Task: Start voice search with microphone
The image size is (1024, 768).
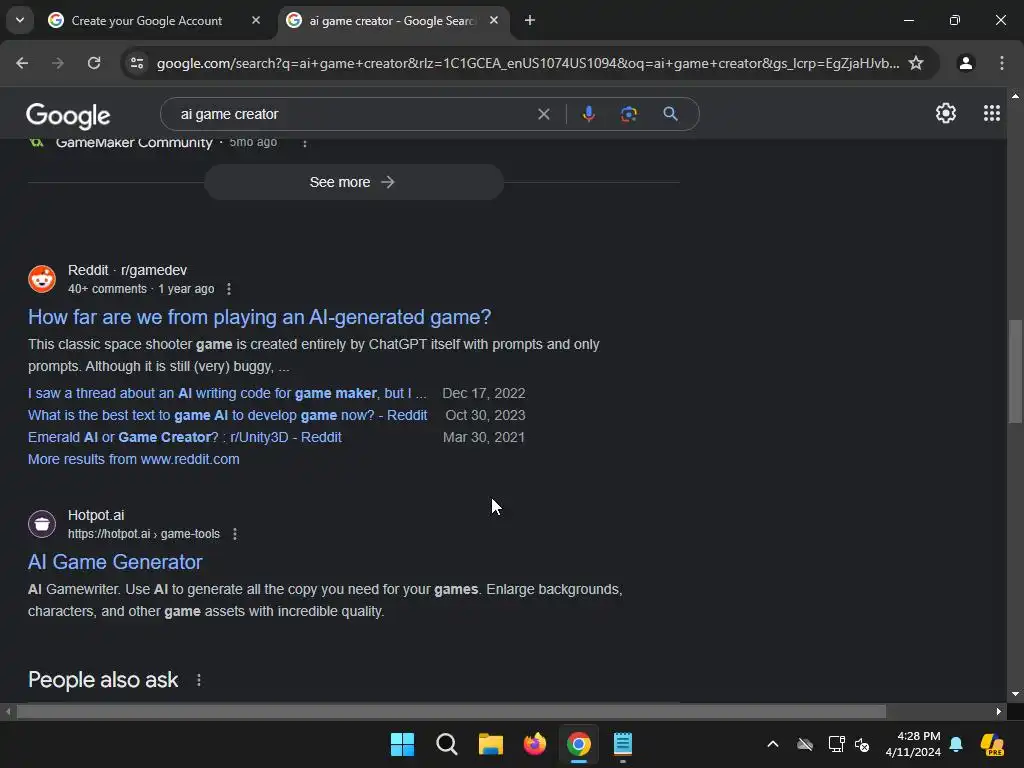Action: [588, 114]
